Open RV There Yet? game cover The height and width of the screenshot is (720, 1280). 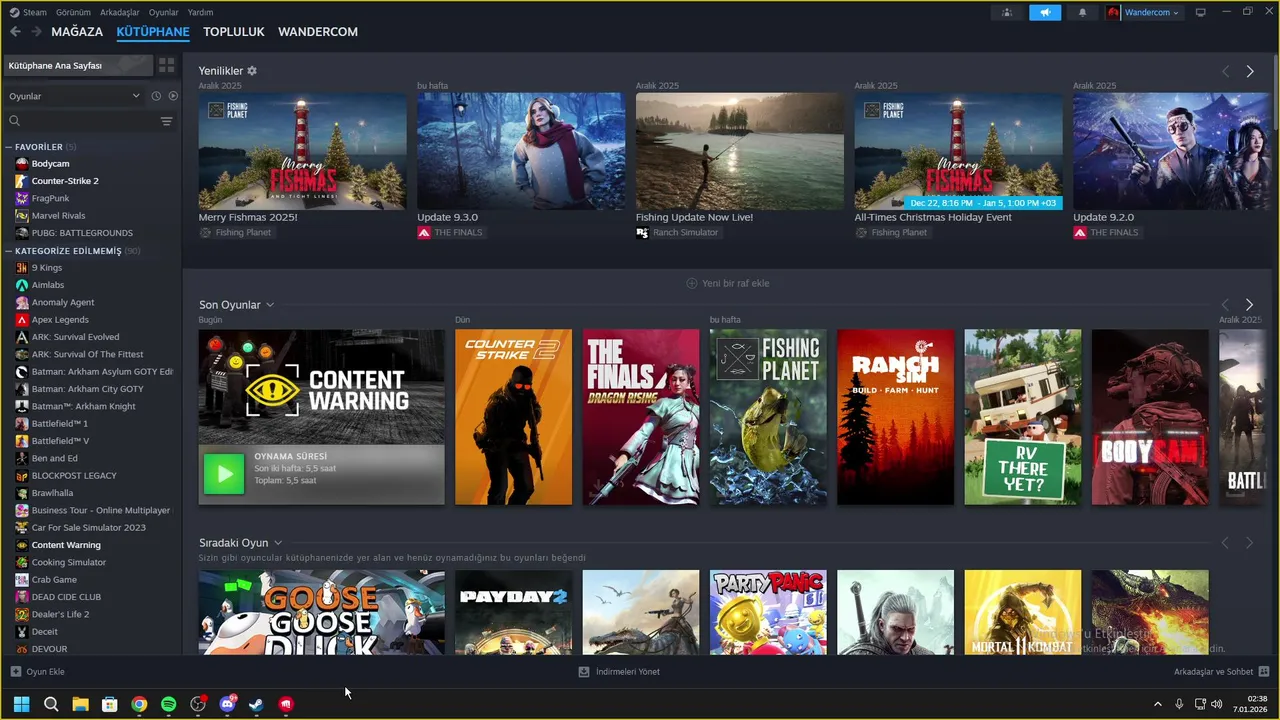[1023, 417]
